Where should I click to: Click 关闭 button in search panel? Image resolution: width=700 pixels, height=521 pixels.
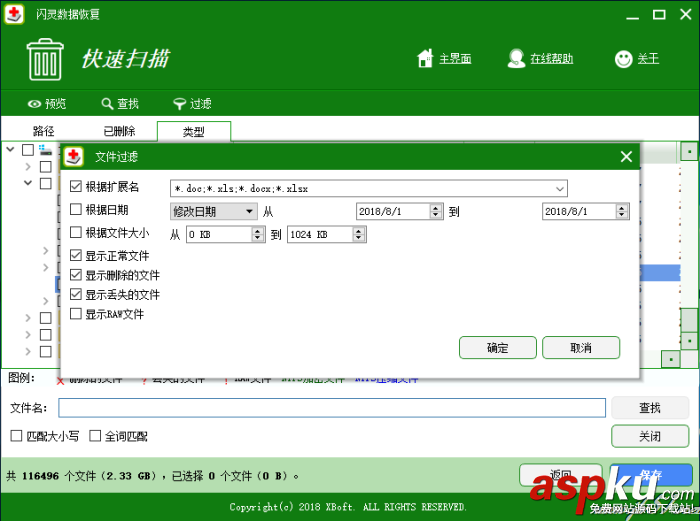650,436
